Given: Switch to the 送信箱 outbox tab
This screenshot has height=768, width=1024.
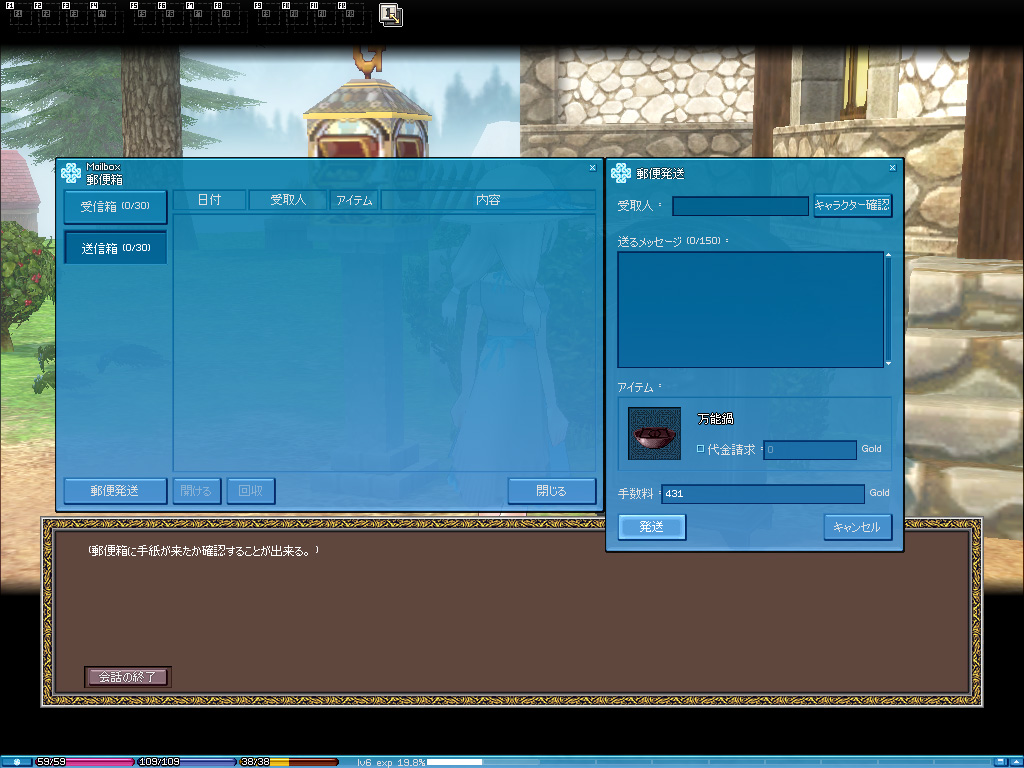Looking at the screenshot, I should pyautogui.click(x=116, y=248).
